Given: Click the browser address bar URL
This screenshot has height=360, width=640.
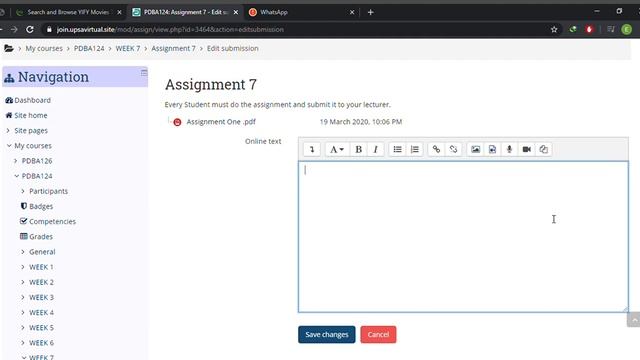Looking at the screenshot, I should [170, 29].
